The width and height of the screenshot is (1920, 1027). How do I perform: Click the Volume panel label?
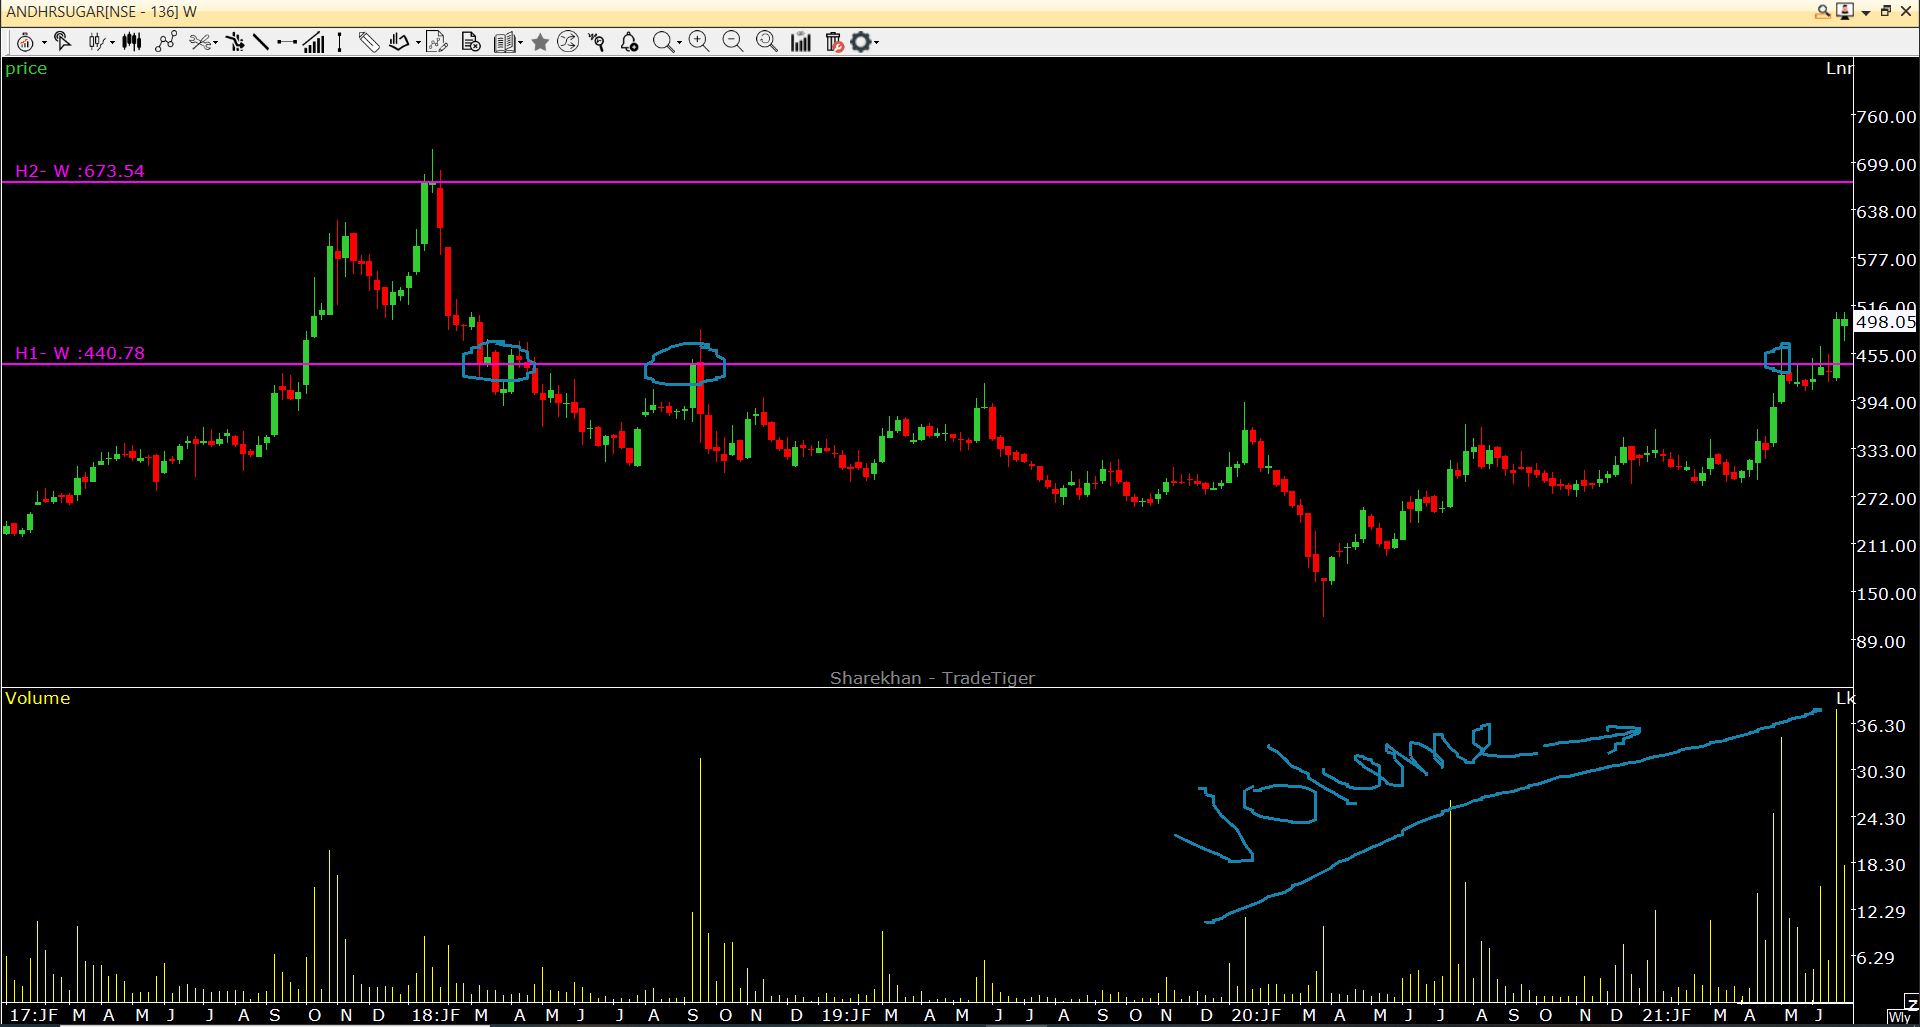[38, 698]
